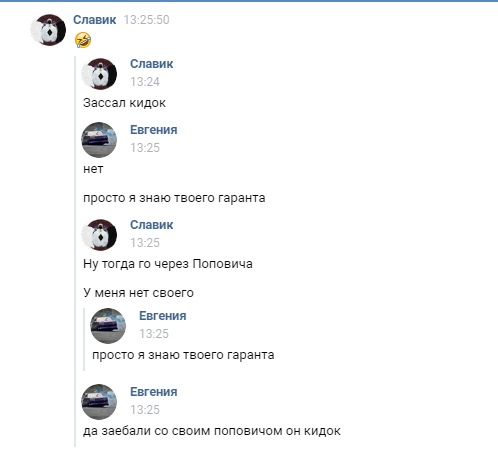Open Славик avatar in the 13:24 forwarded message
Image resolution: width=498 pixels, height=468 pixels.
click(99, 74)
